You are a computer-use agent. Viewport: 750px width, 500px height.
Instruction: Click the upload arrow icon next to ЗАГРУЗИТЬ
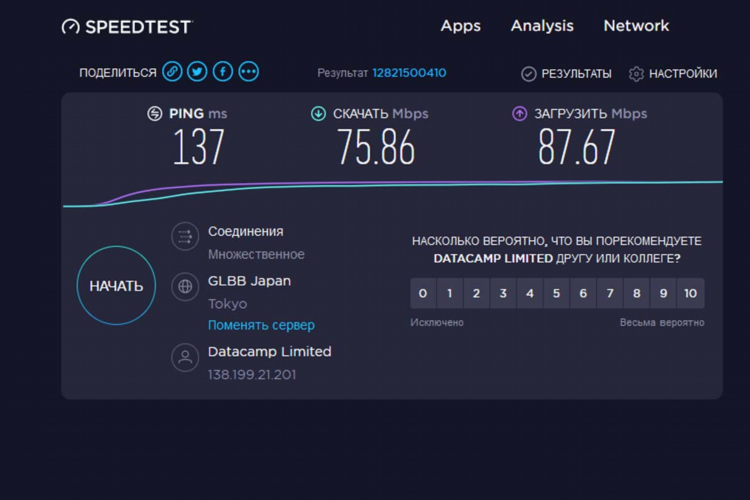point(520,113)
